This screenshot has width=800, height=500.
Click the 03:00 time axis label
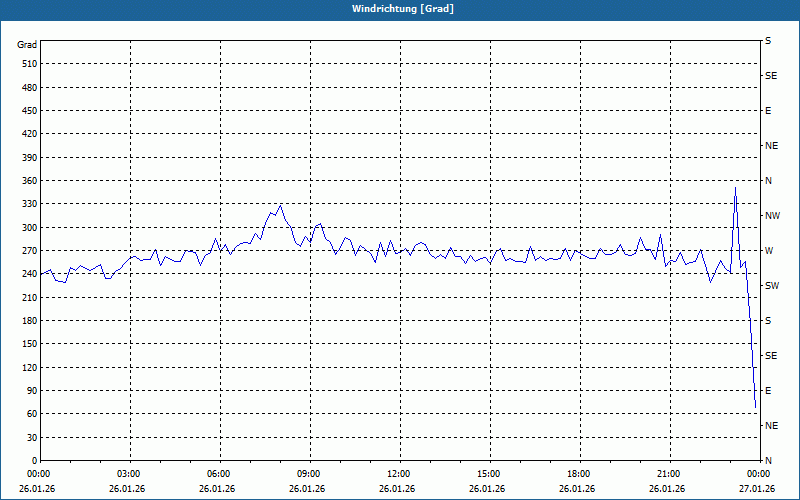(129, 474)
